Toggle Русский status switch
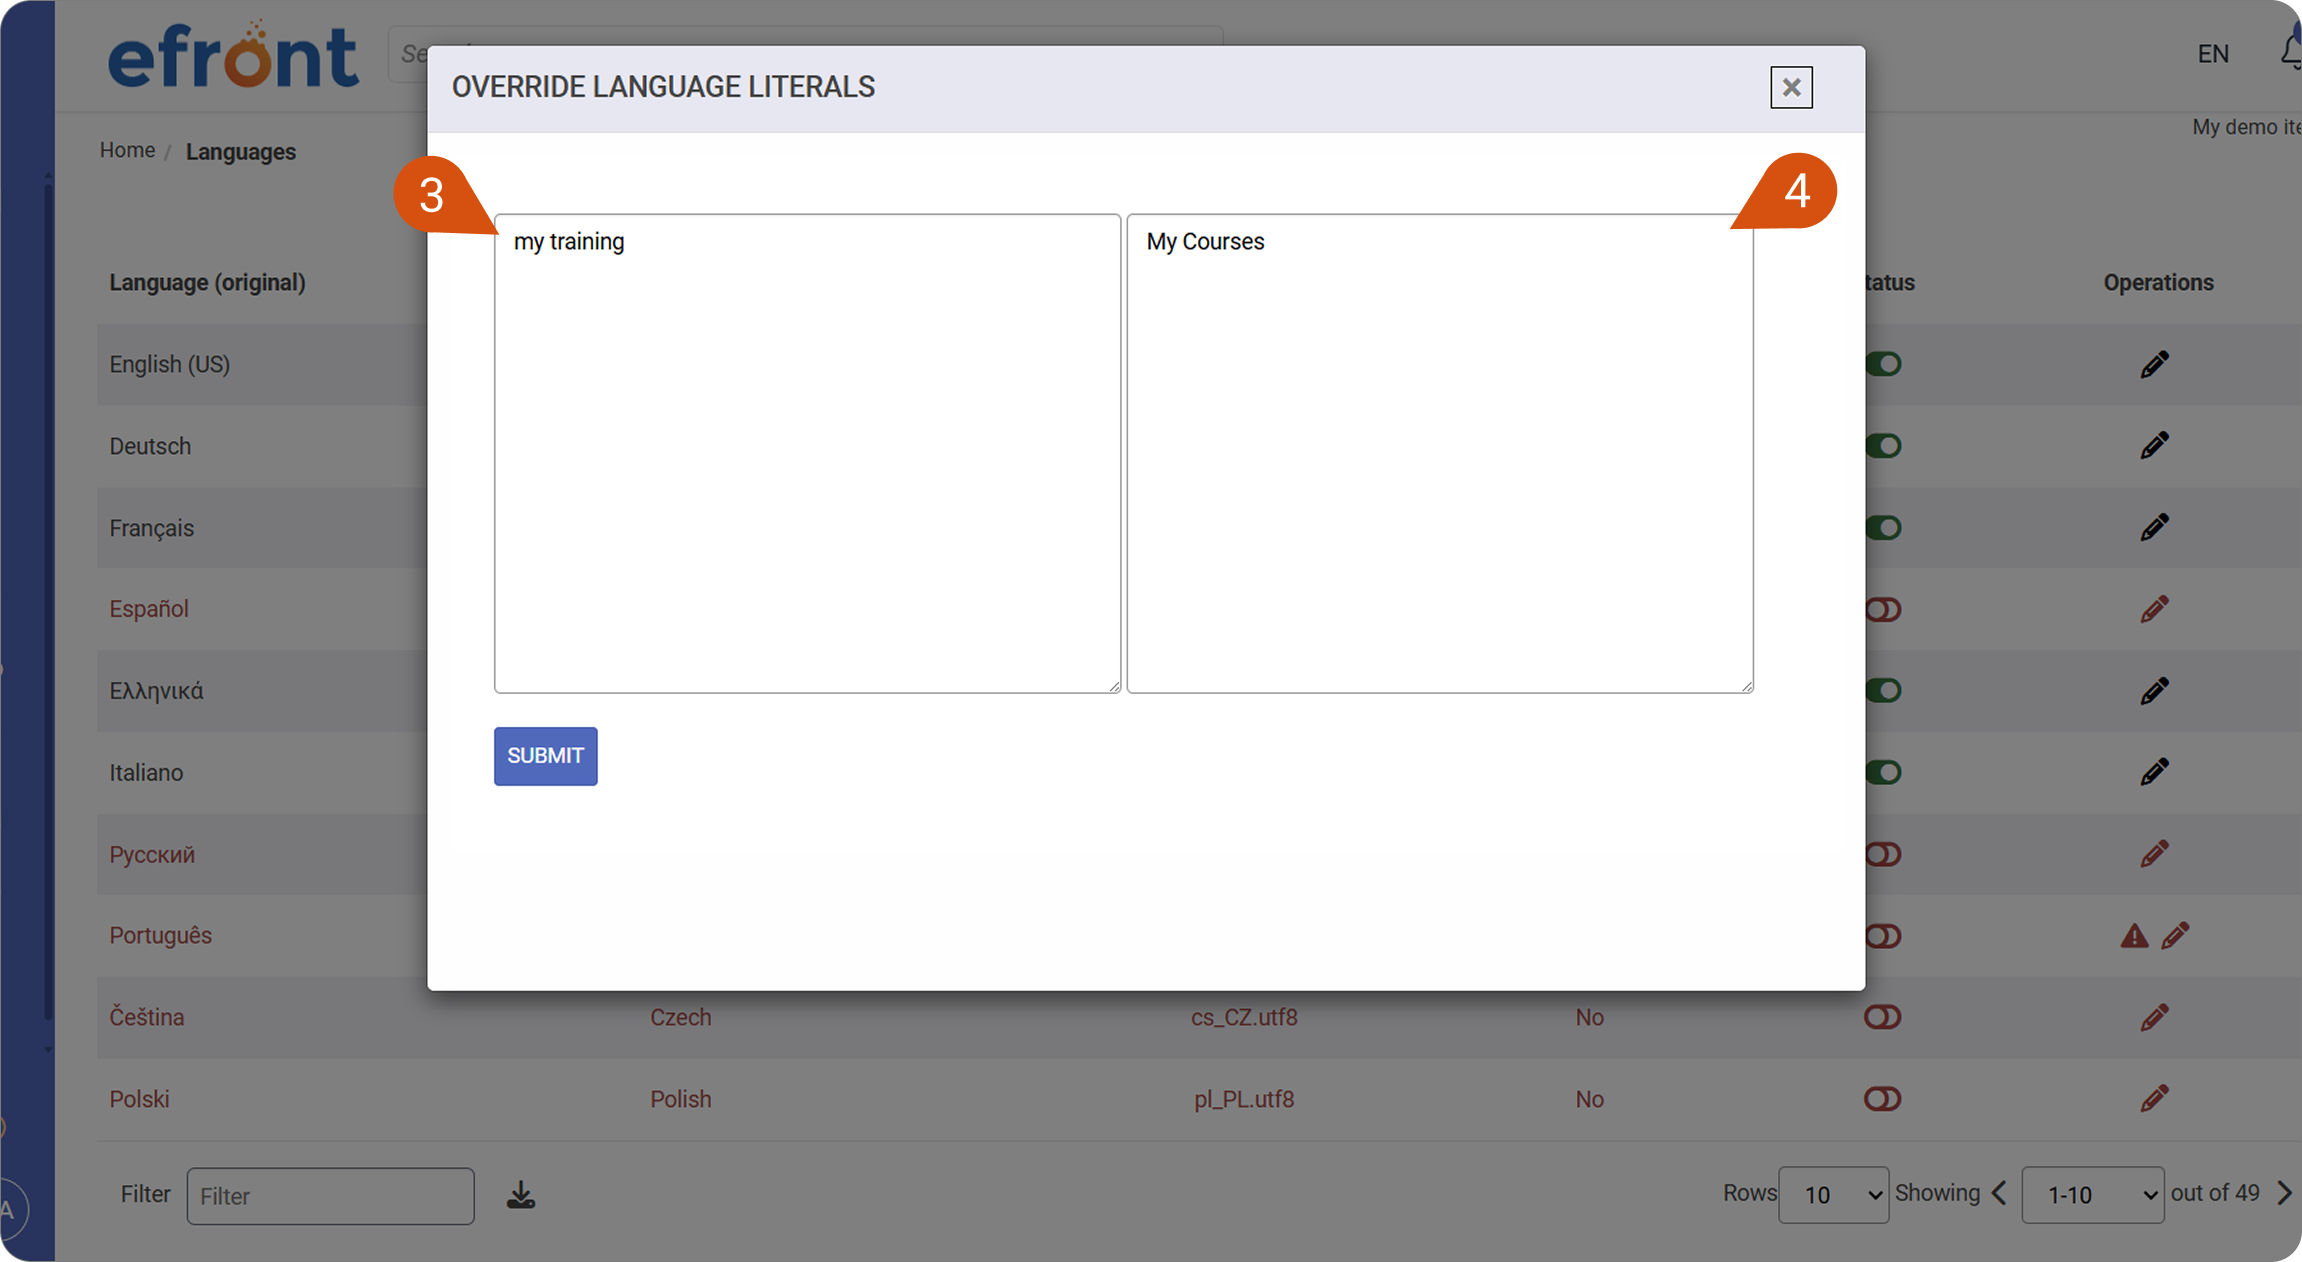 pyautogui.click(x=1883, y=854)
